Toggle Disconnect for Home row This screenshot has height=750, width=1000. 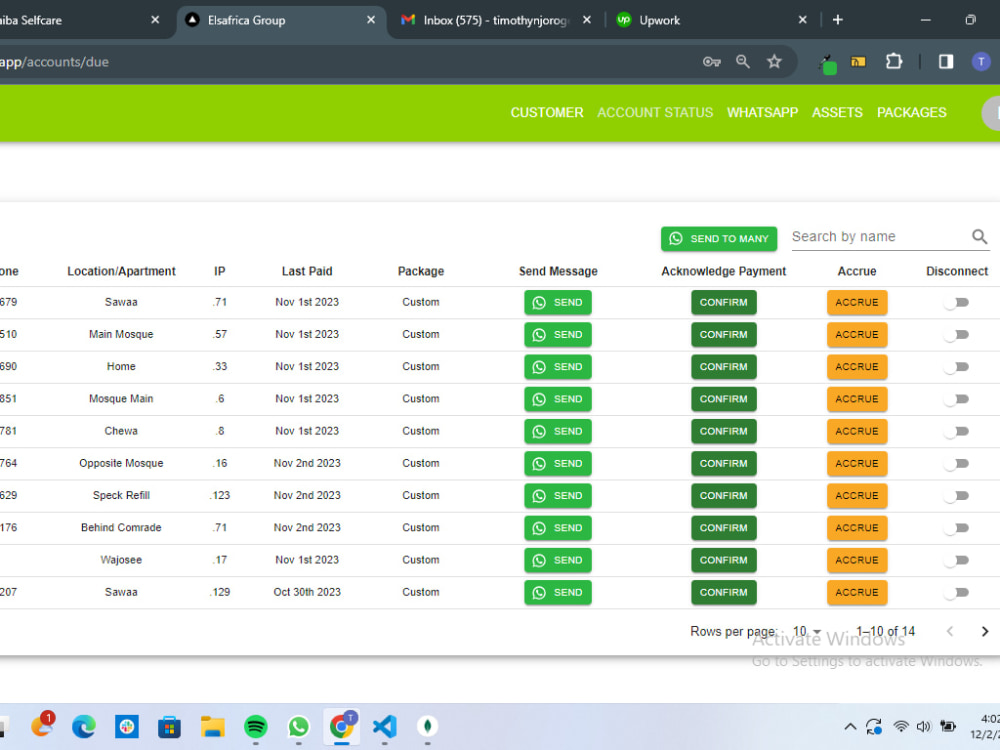pos(957,367)
